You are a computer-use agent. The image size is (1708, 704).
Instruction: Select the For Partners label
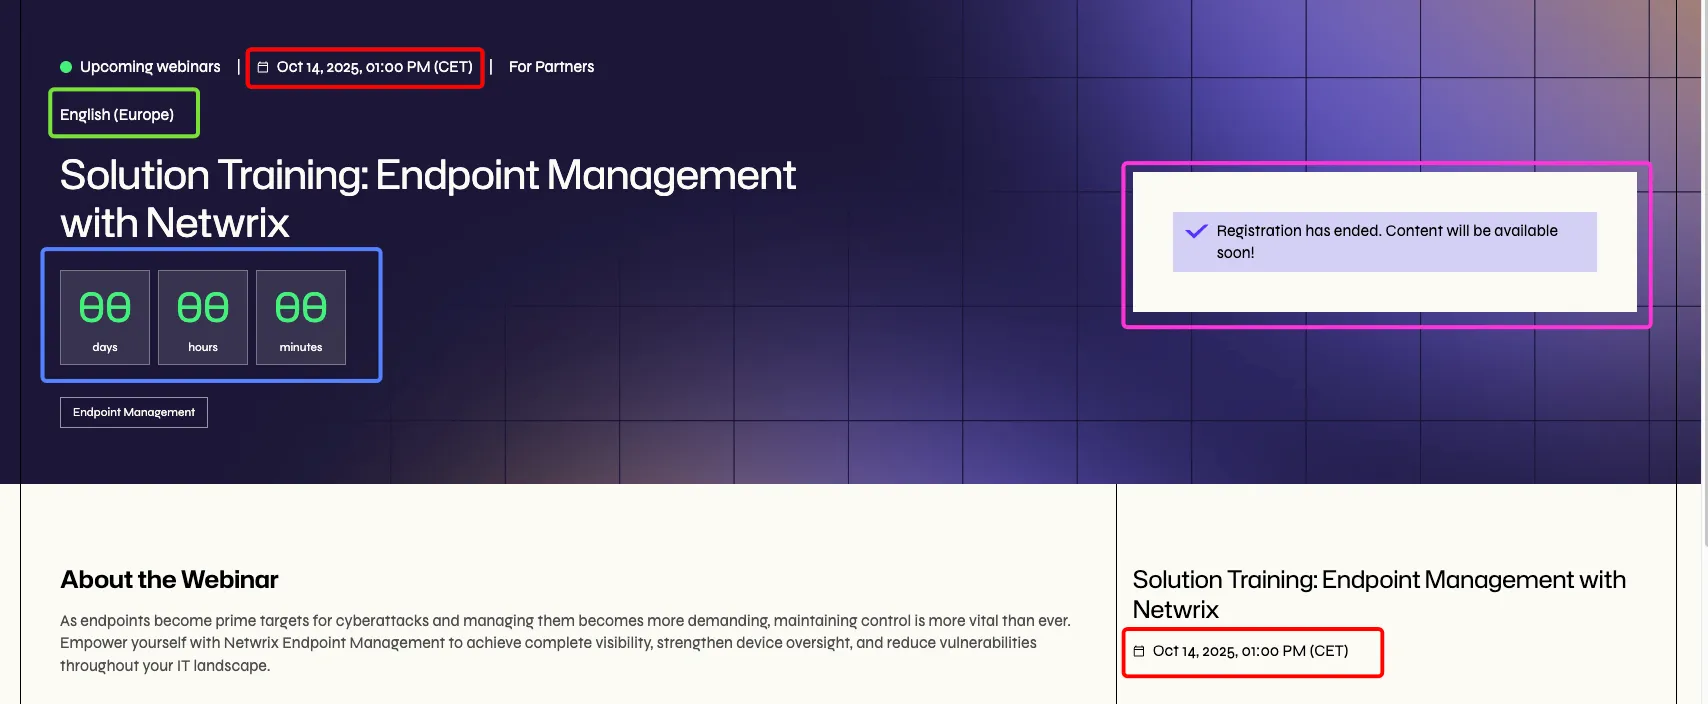(x=551, y=67)
